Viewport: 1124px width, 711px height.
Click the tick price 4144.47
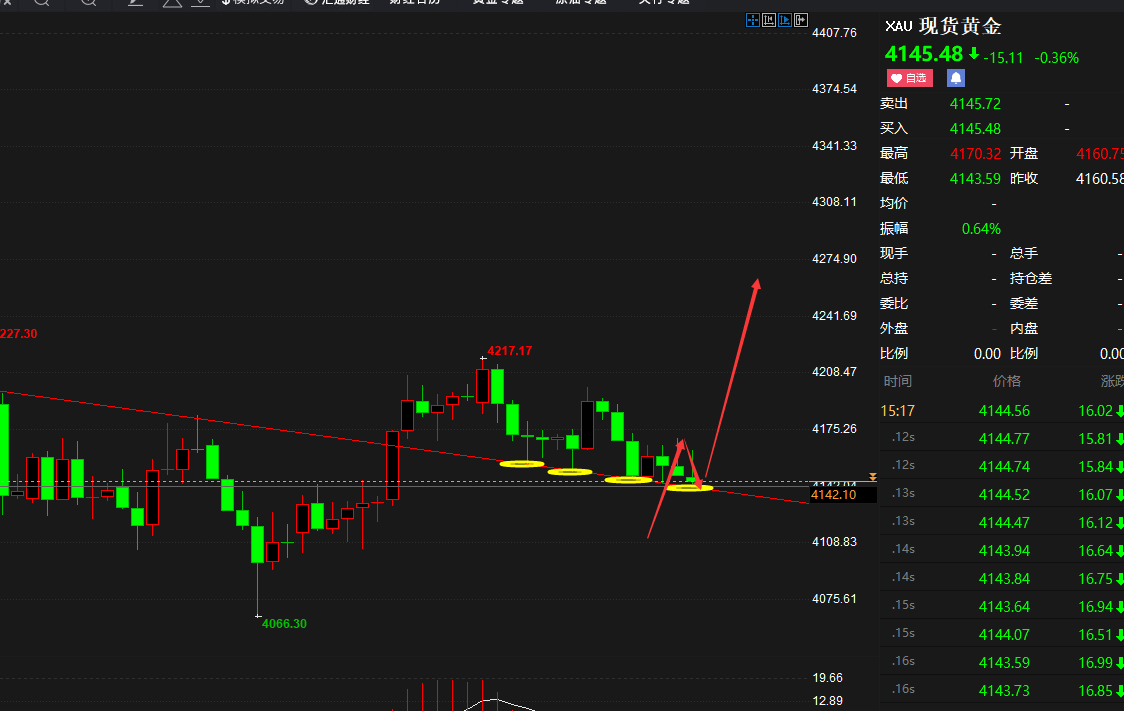tap(1004, 522)
